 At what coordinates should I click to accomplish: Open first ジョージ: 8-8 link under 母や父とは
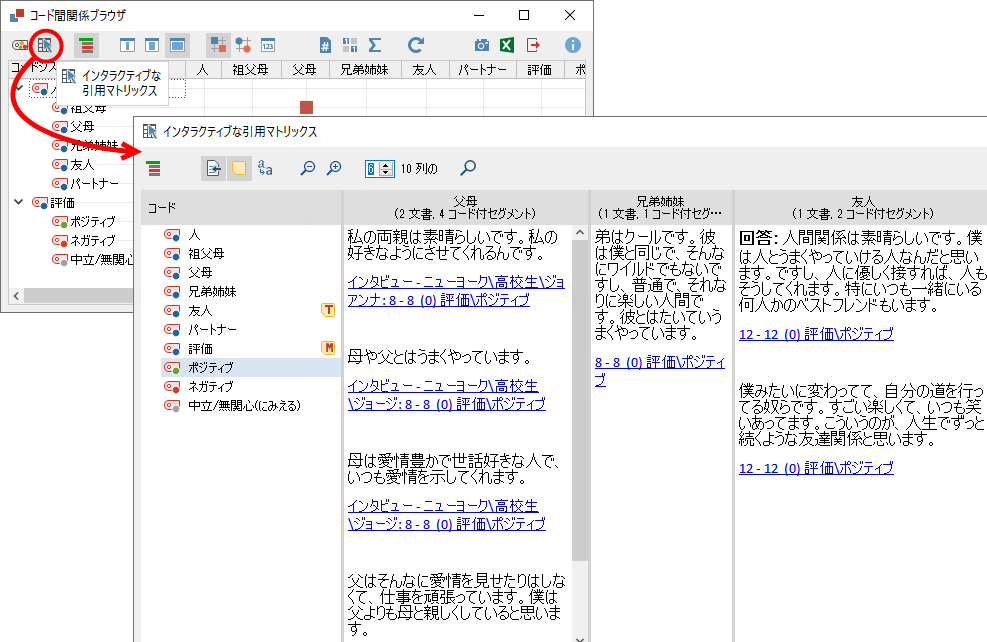446,395
